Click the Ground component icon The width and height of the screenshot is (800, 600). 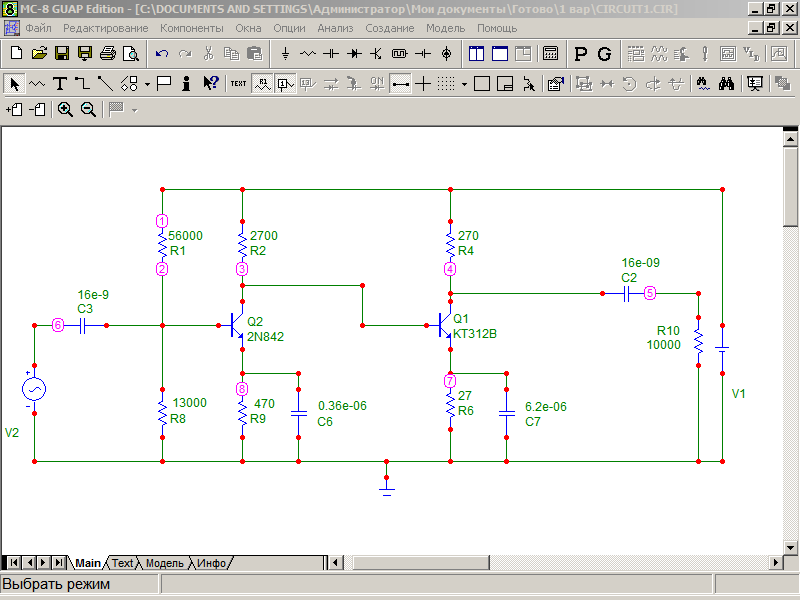[286, 53]
